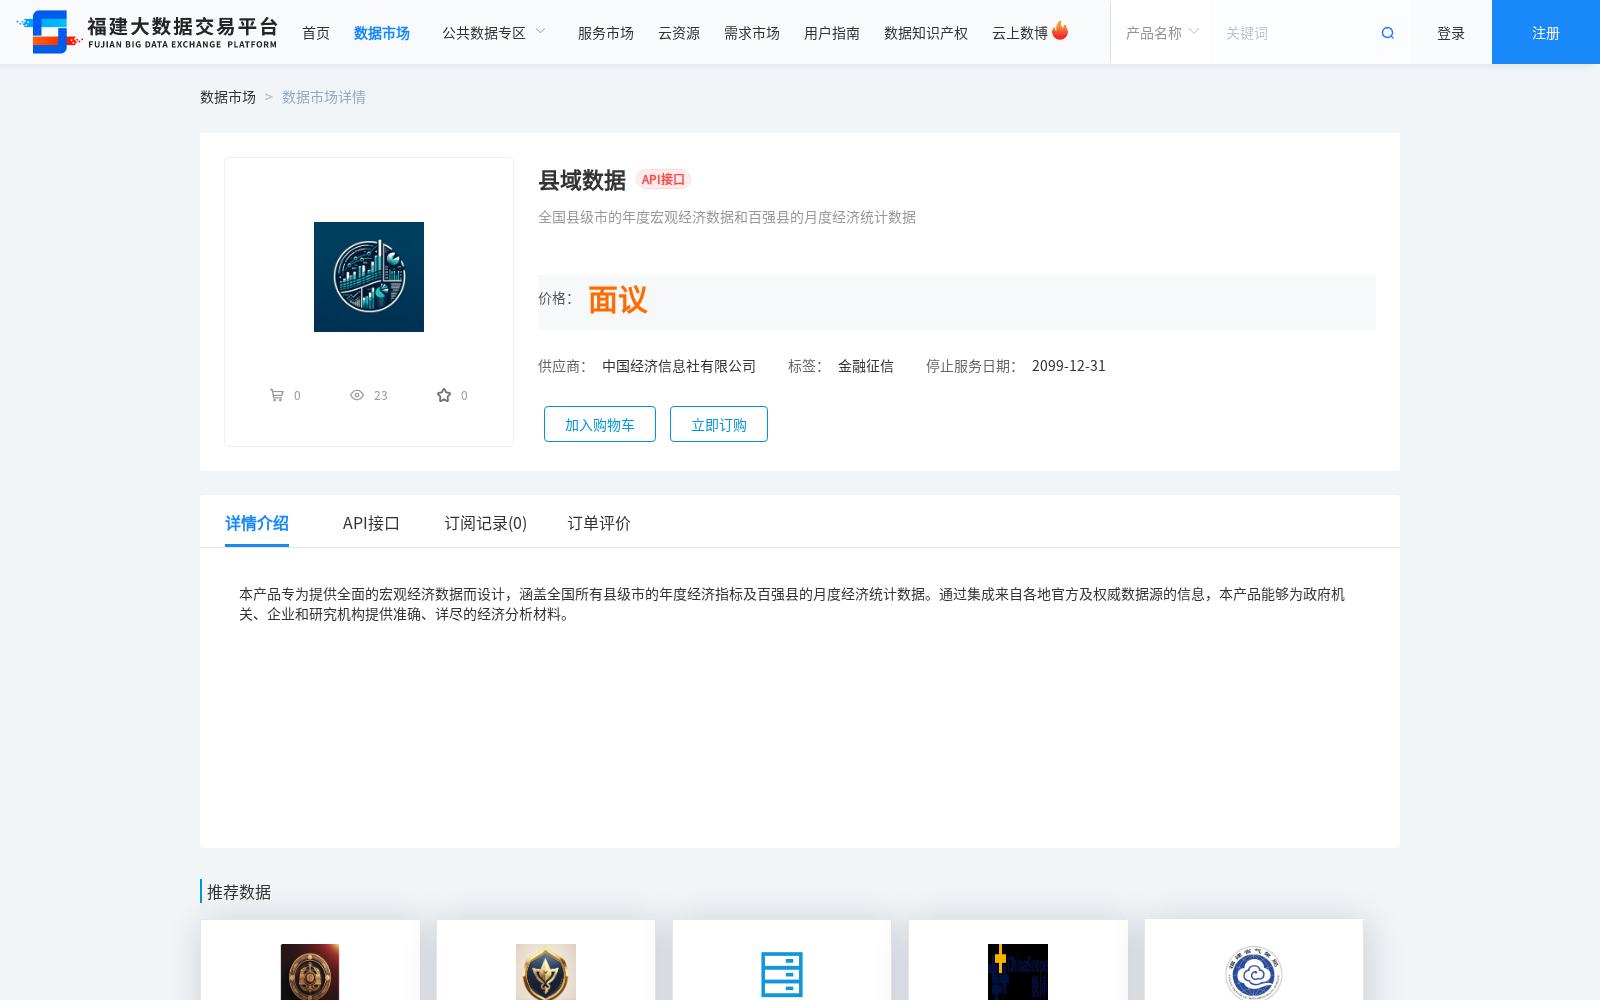Viewport: 1600px width, 1000px height.
Task: Click the red API接口 tag badge
Action: pyautogui.click(x=663, y=179)
